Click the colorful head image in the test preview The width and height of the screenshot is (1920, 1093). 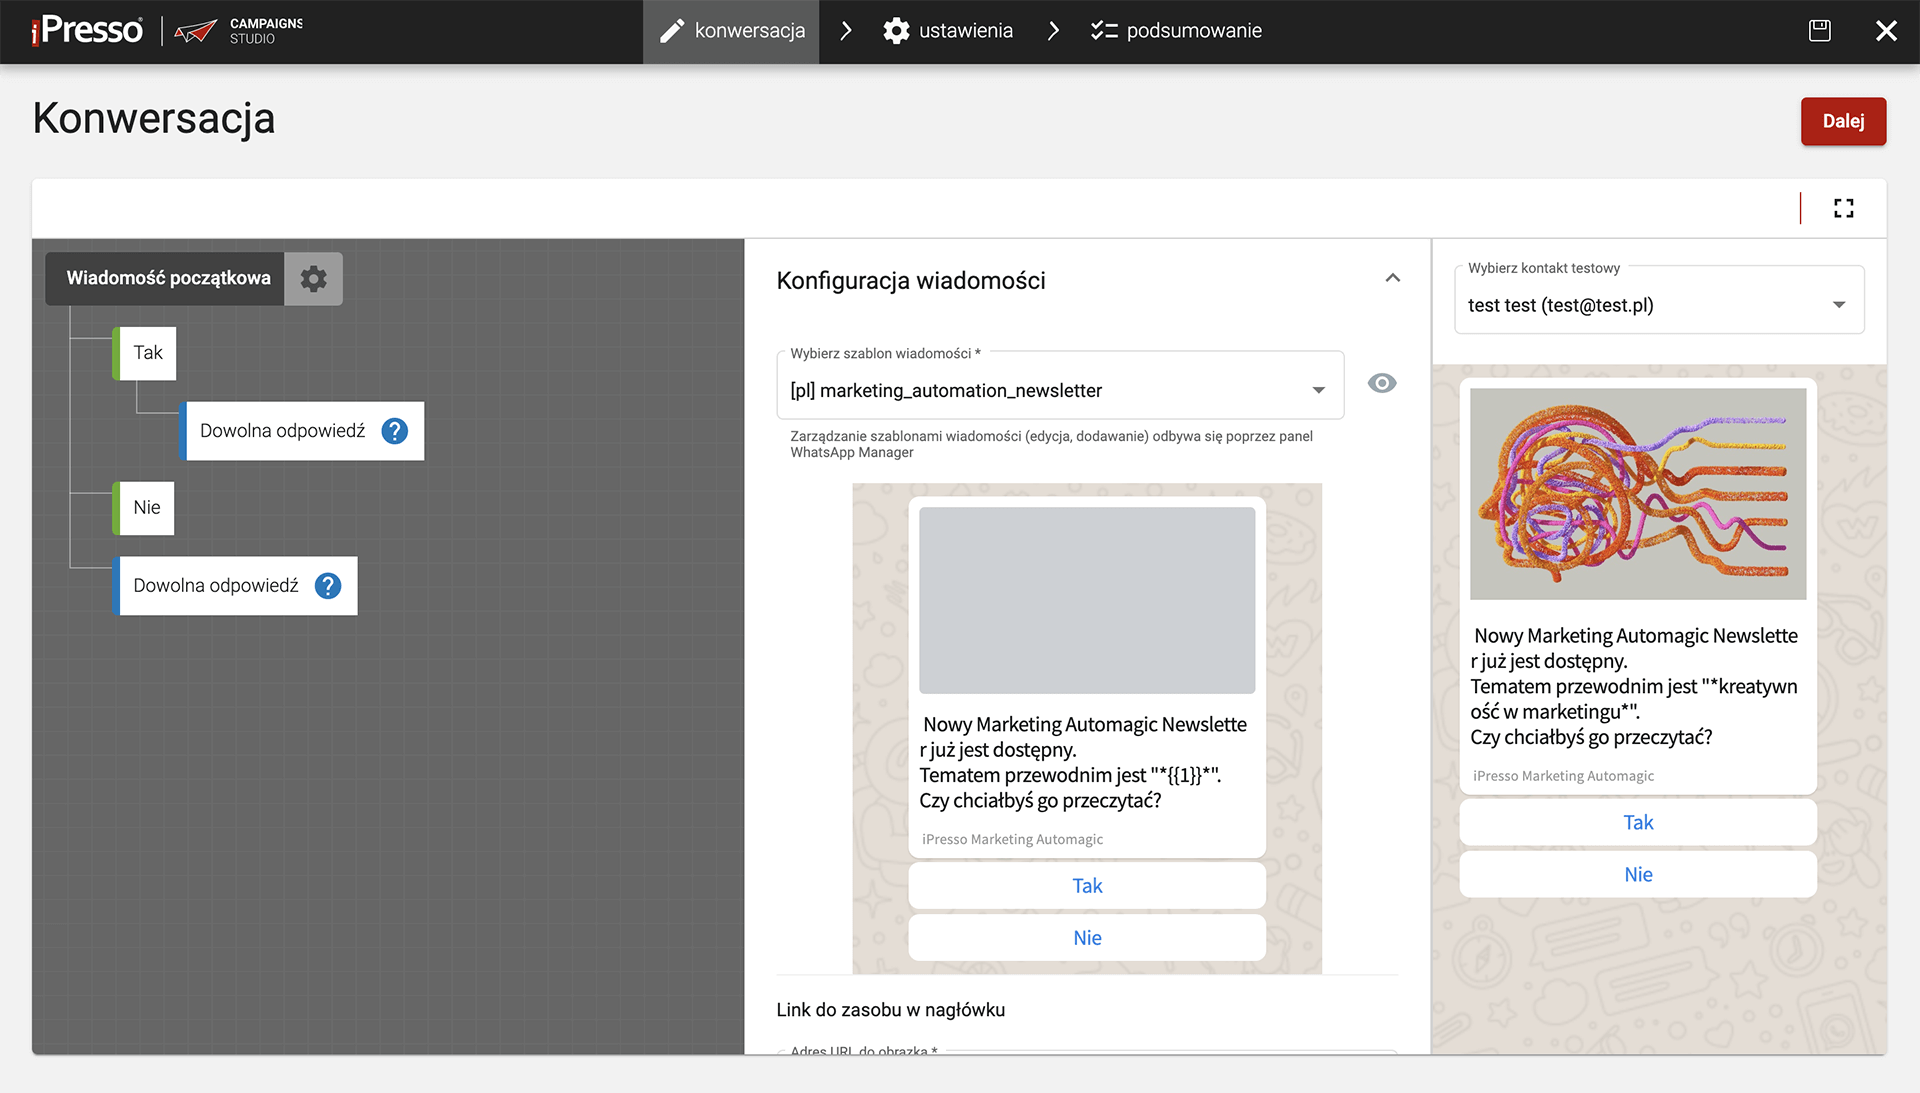point(1637,494)
